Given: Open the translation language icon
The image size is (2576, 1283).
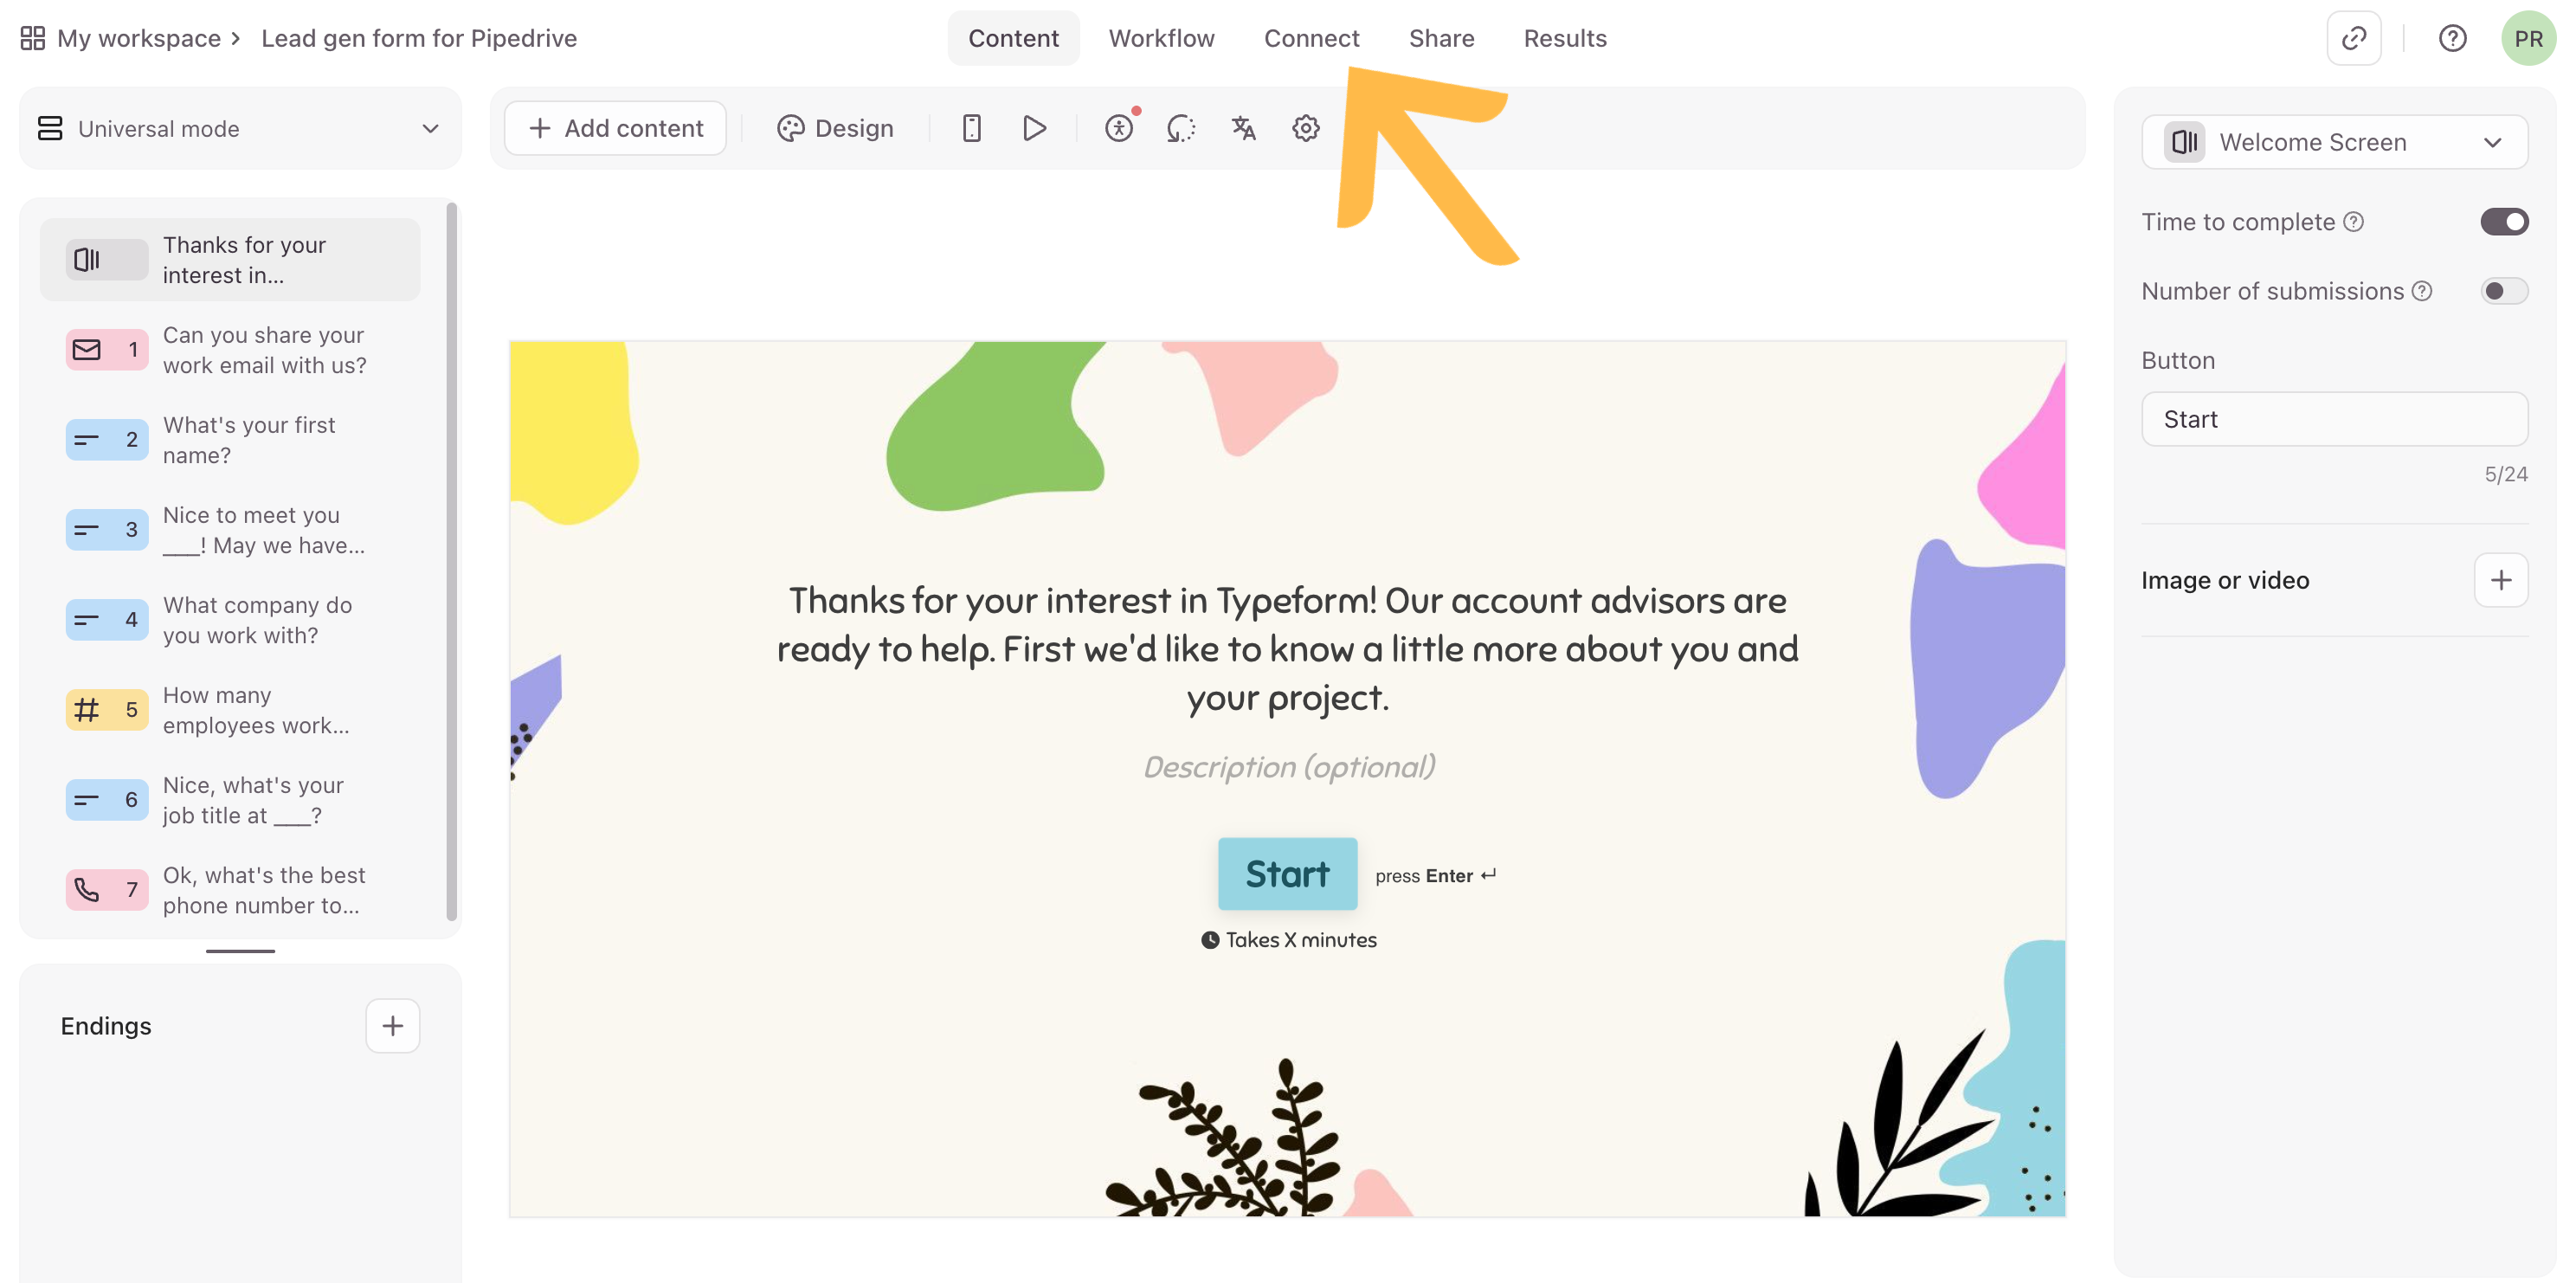Looking at the screenshot, I should pos(1243,128).
